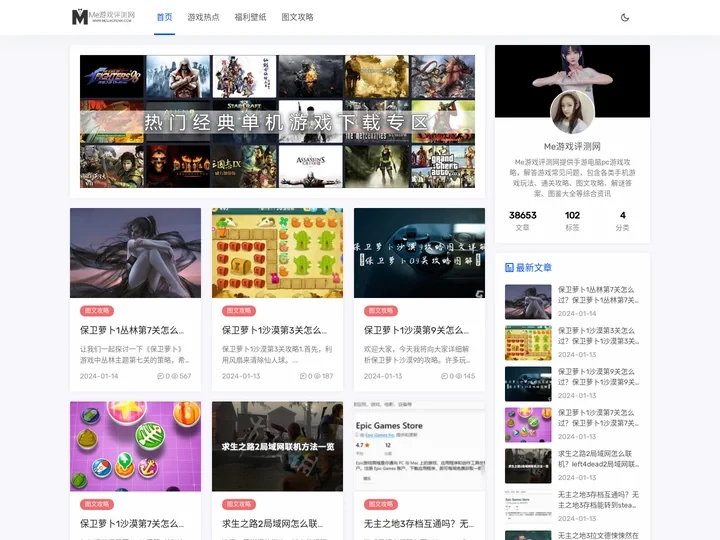Click the round profile avatar in sidebar
Screen dimensions: 720x540
click(x=572, y=112)
